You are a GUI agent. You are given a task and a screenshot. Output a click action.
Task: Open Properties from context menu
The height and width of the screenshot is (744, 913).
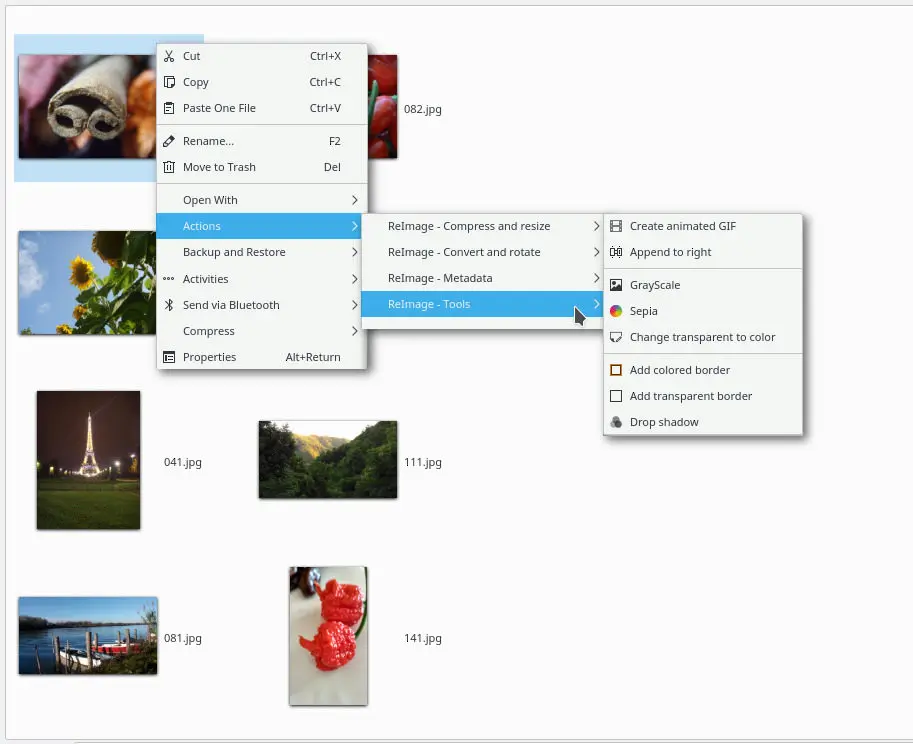pyautogui.click(x=261, y=357)
